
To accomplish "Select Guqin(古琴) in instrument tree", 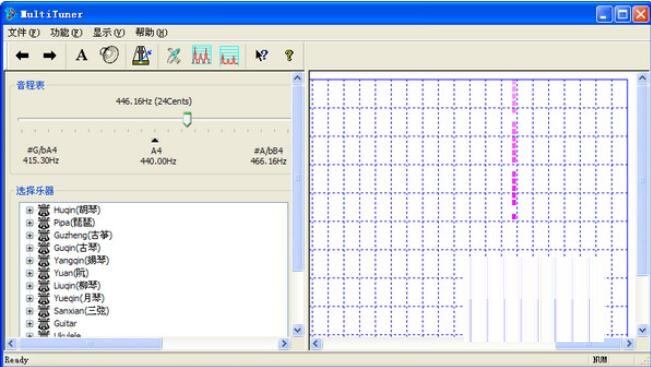I will pyautogui.click(x=77, y=248).
